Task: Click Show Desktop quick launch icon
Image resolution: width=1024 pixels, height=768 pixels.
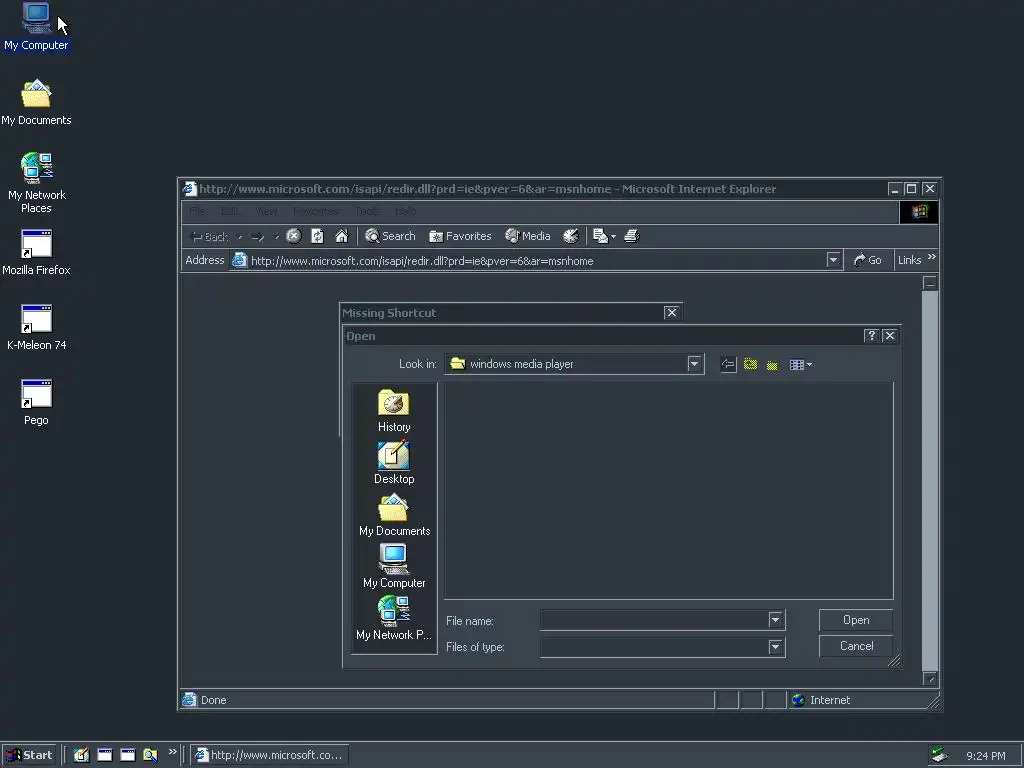Action: (81, 755)
